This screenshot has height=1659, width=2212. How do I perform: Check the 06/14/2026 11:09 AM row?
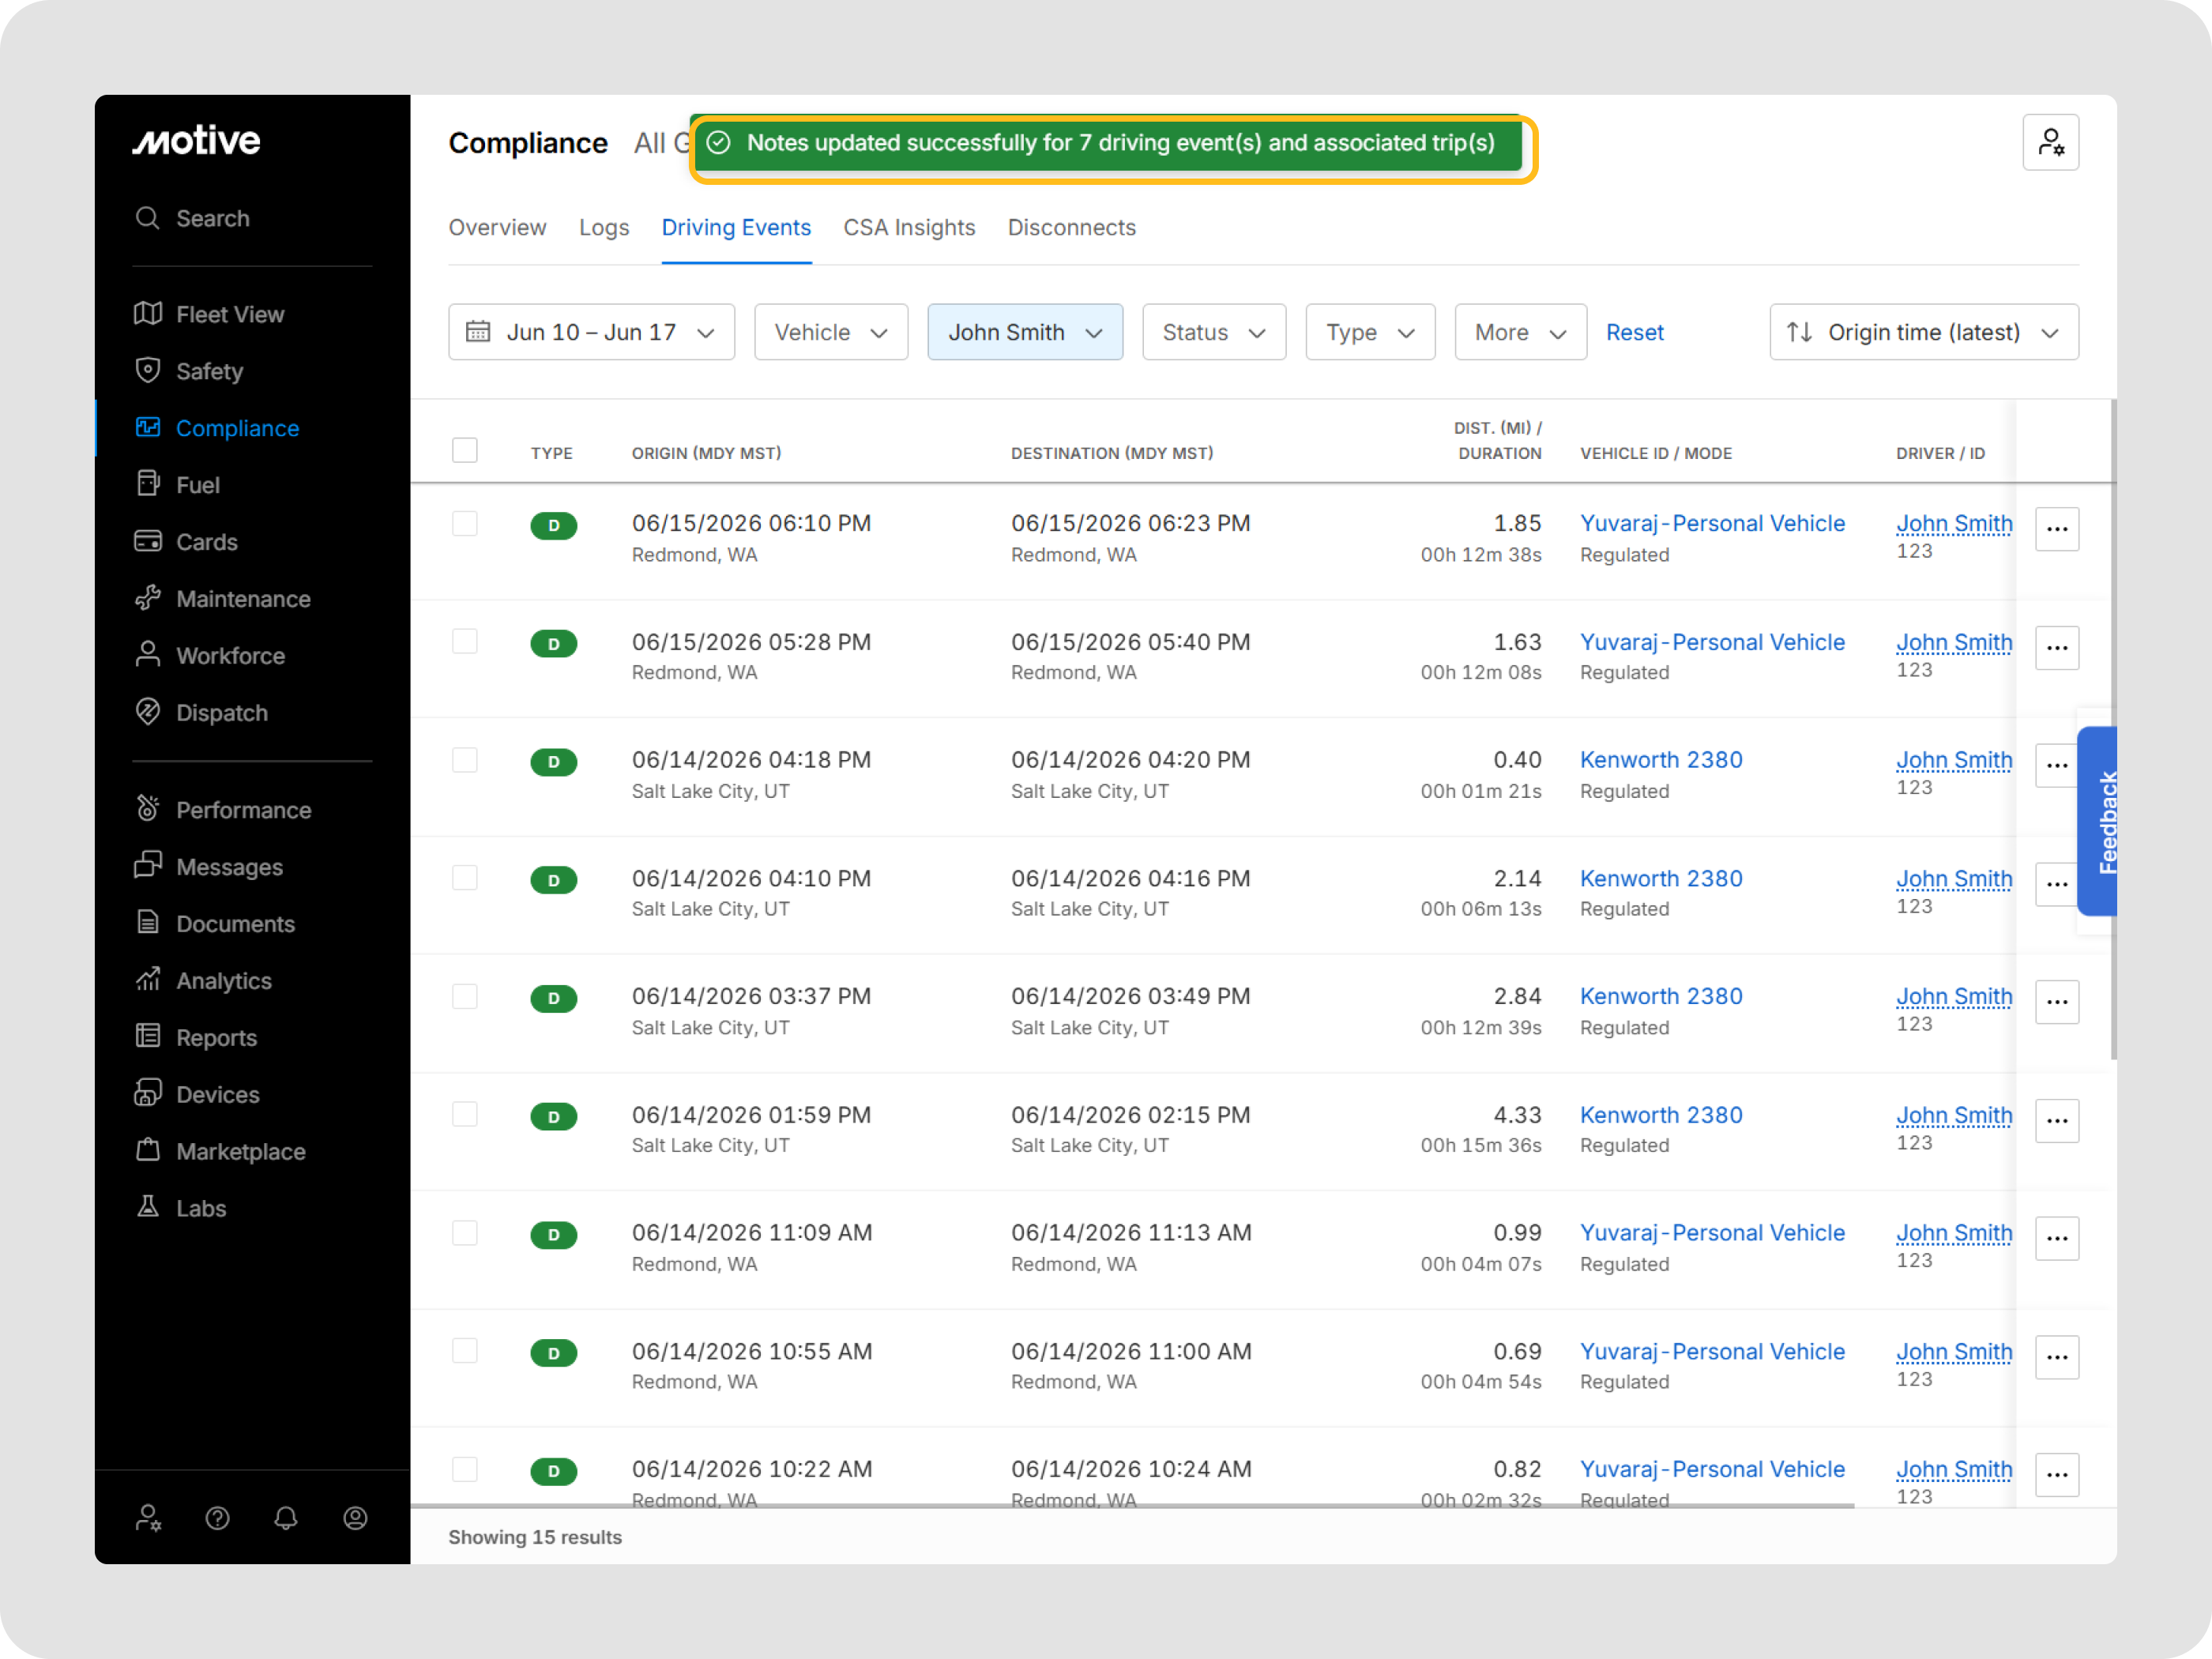tap(465, 1233)
